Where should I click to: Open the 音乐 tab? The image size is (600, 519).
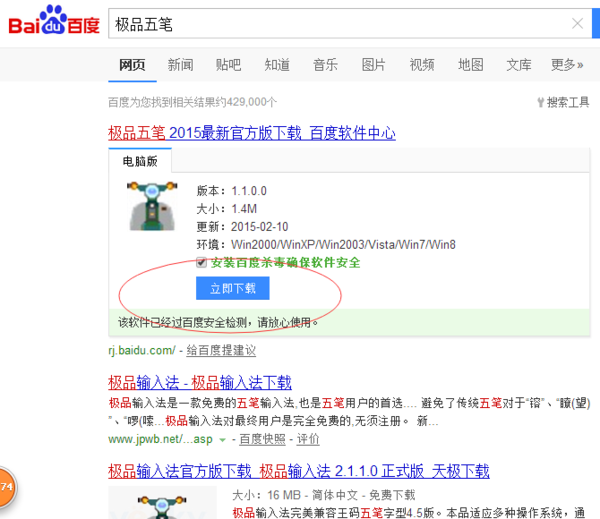tap(325, 65)
